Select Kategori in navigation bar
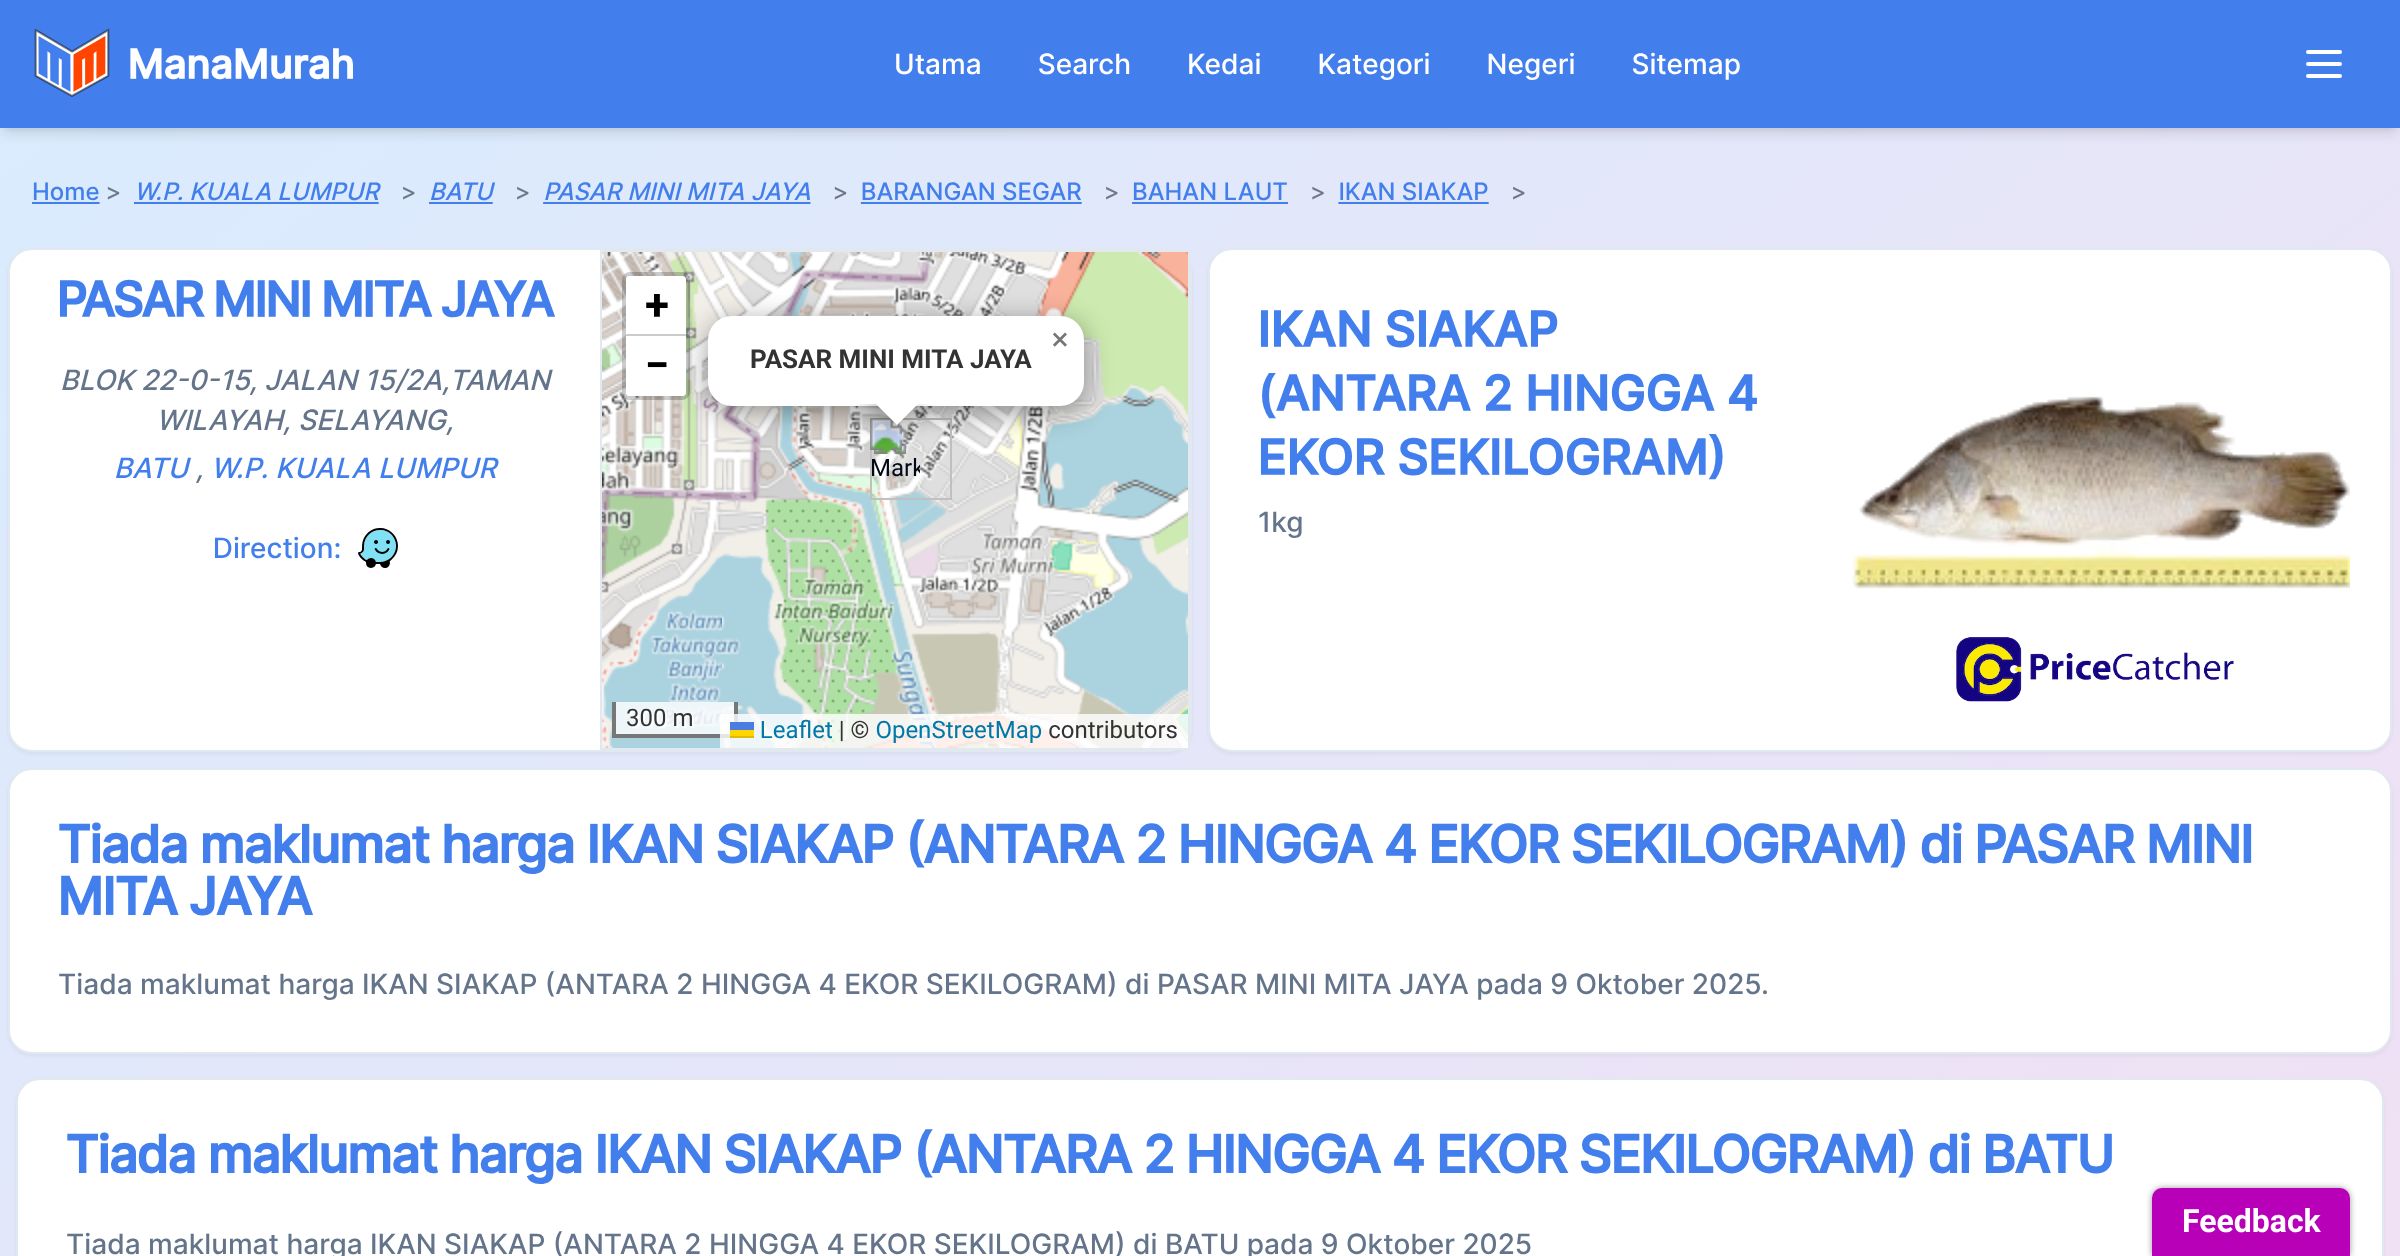This screenshot has width=2400, height=1256. click(1373, 64)
